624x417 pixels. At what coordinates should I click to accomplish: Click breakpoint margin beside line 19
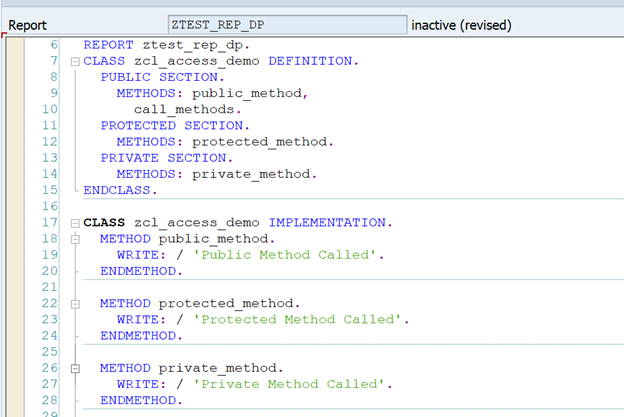click(14, 255)
